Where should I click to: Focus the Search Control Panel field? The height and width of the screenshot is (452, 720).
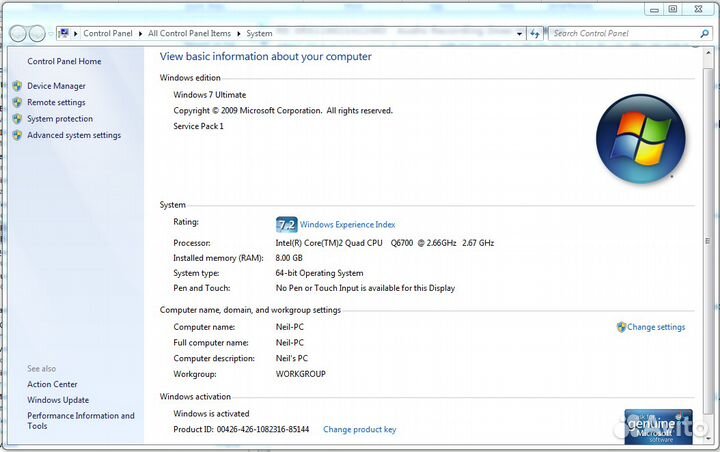coord(624,34)
